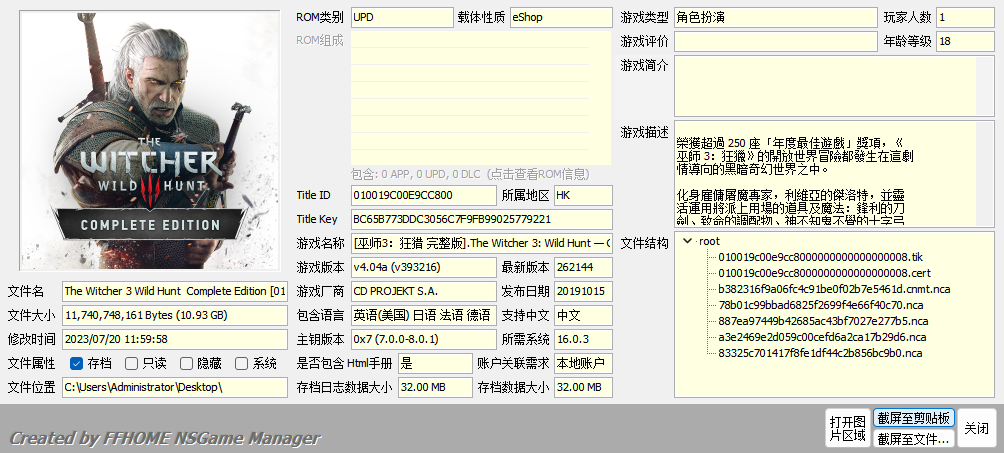Focus the 游戏名称 text field

coord(482,243)
